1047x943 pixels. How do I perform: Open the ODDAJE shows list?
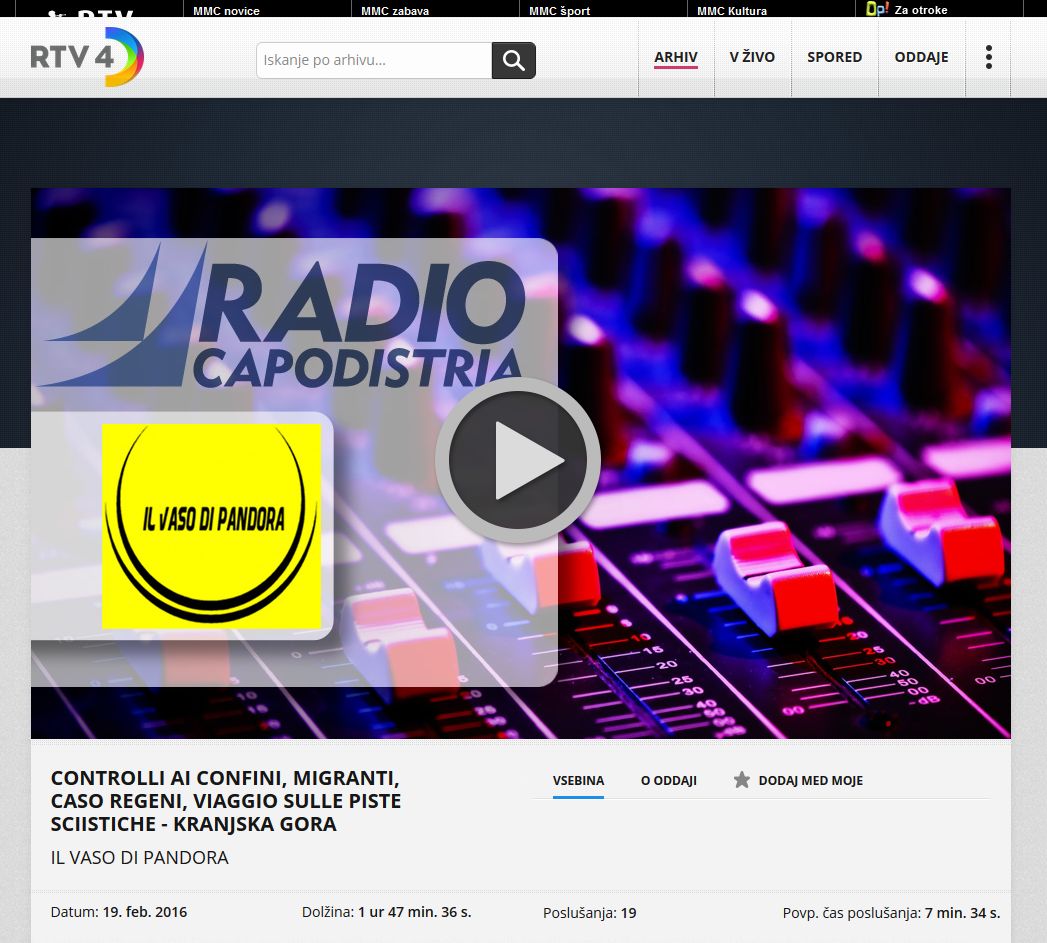tap(921, 57)
